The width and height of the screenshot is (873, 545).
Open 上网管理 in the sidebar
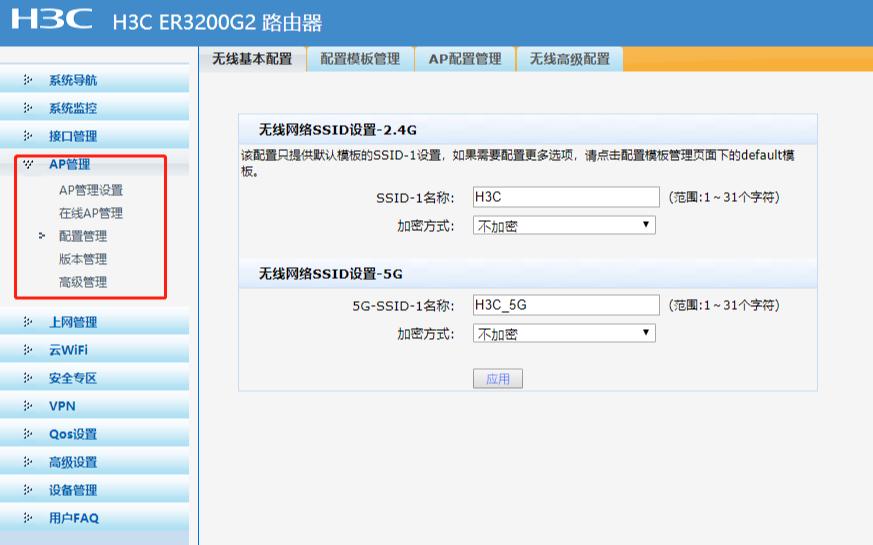pyautogui.click(x=73, y=322)
